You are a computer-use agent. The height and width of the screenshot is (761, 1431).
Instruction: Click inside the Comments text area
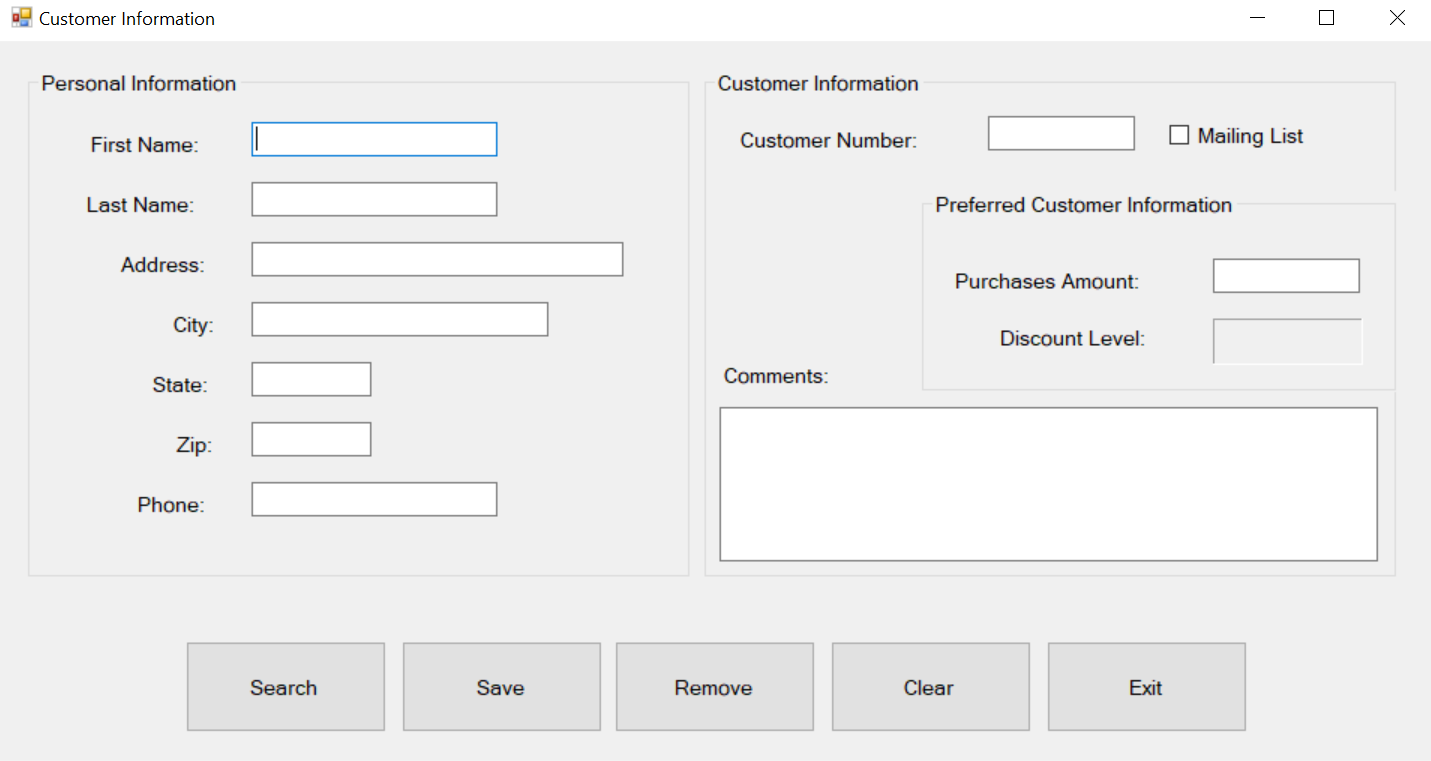(x=1047, y=483)
